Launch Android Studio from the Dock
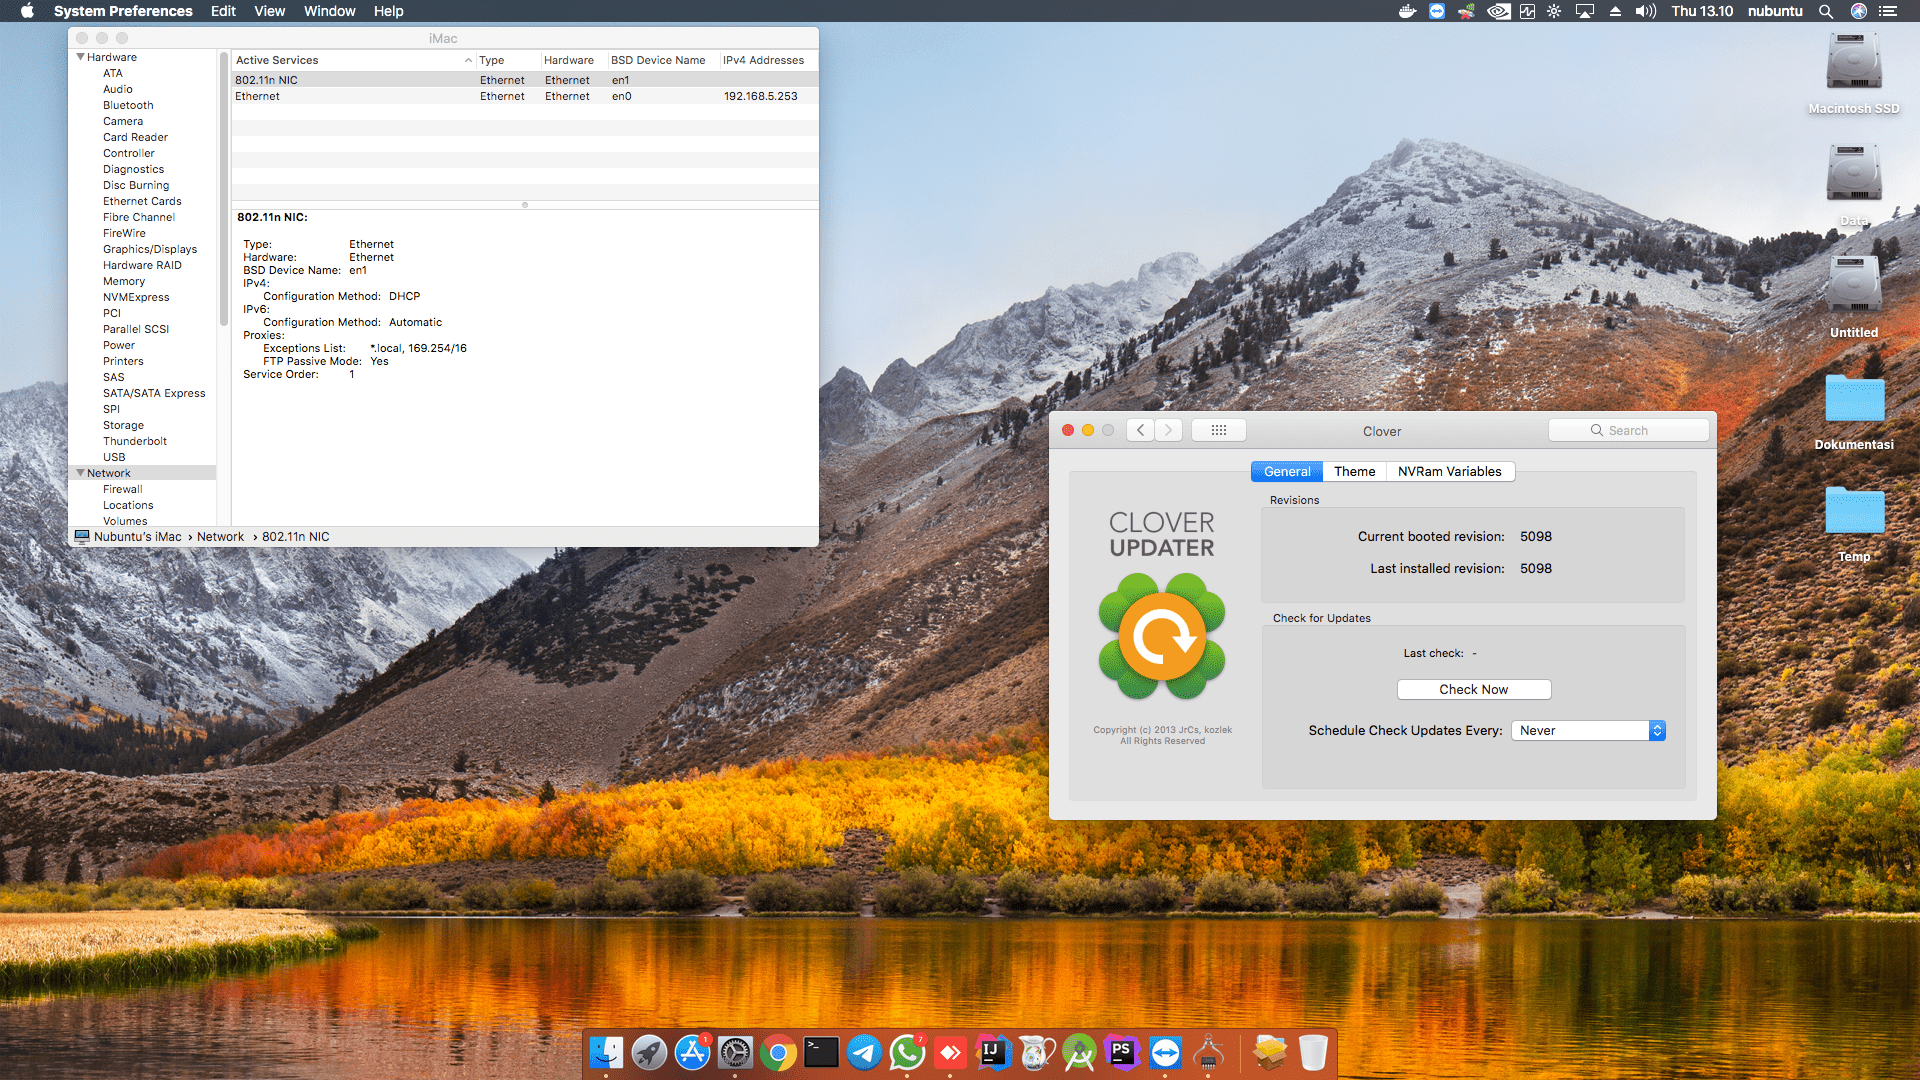1920x1080 pixels. (1080, 1052)
